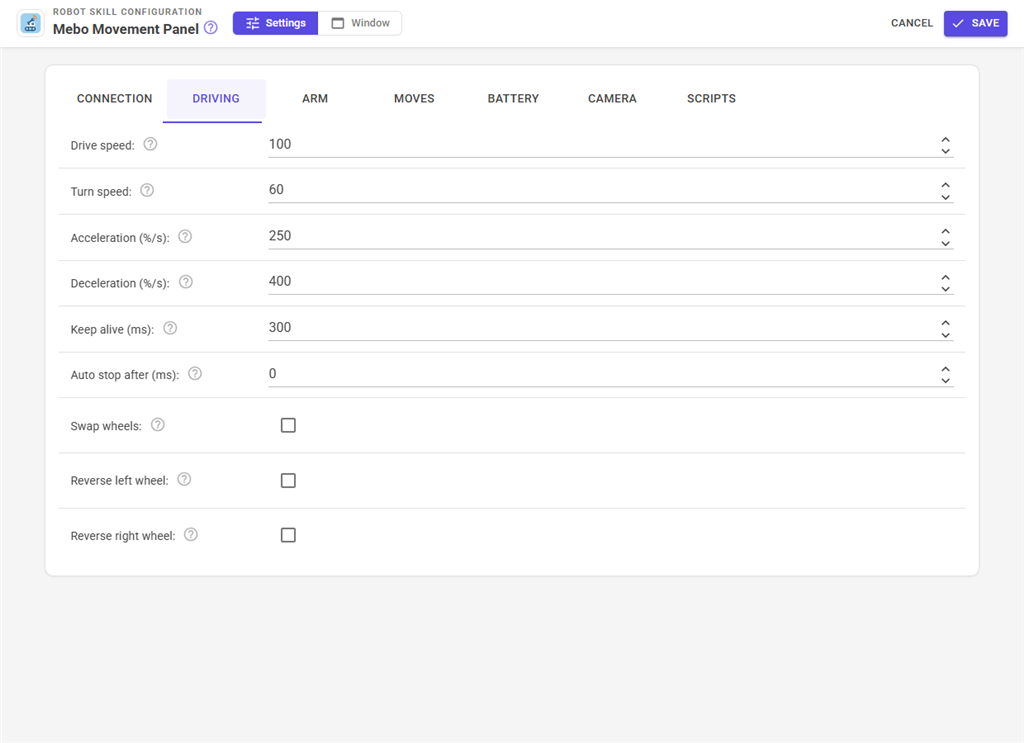Select the Settings view button

pos(276,24)
